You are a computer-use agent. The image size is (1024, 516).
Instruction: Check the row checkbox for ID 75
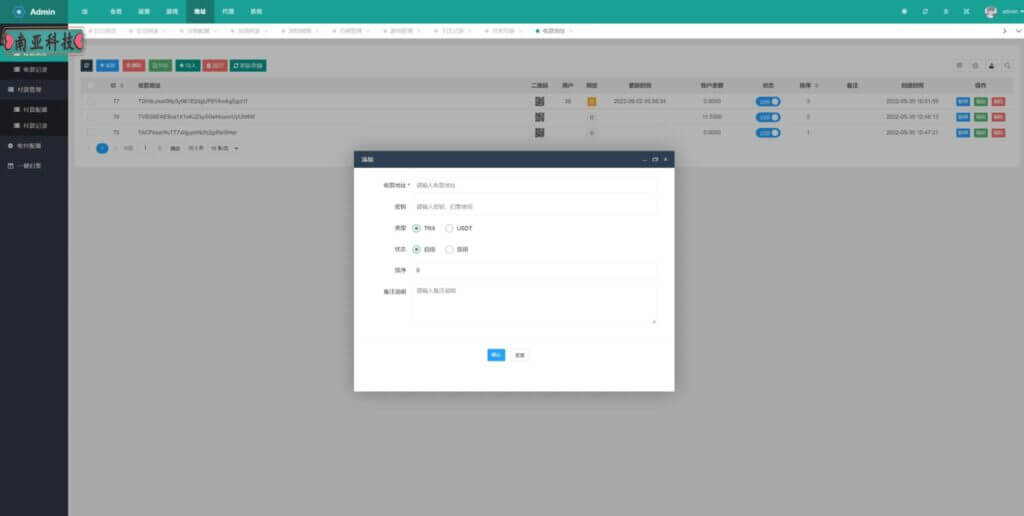91,133
